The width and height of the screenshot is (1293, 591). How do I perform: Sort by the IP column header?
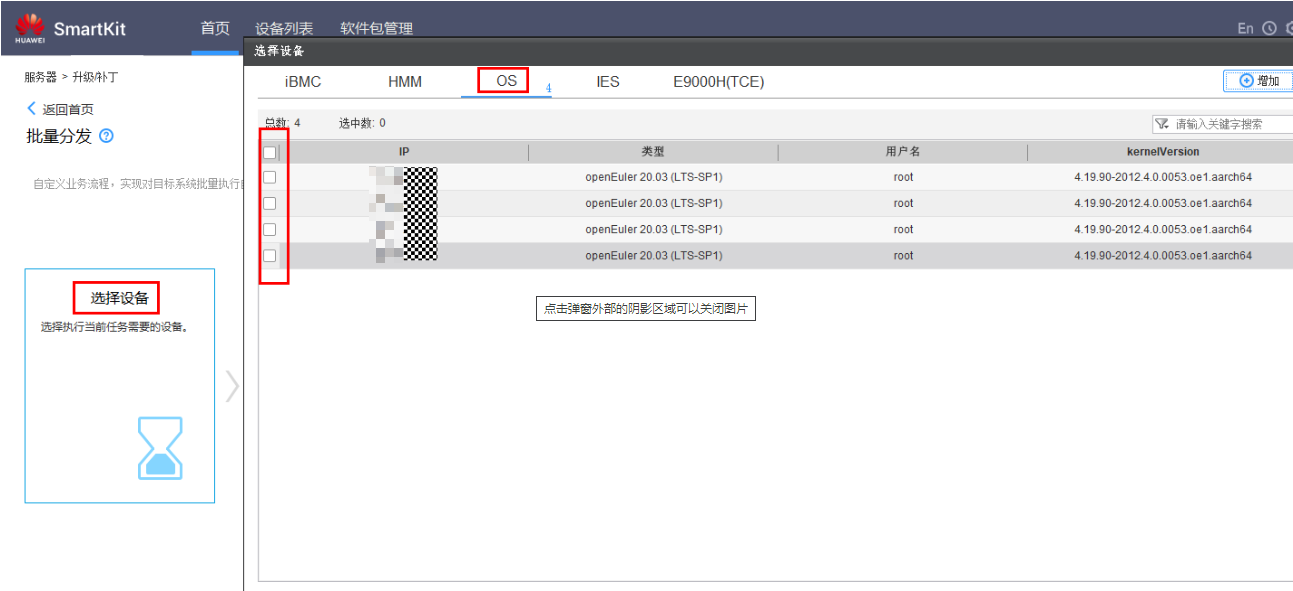point(404,152)
